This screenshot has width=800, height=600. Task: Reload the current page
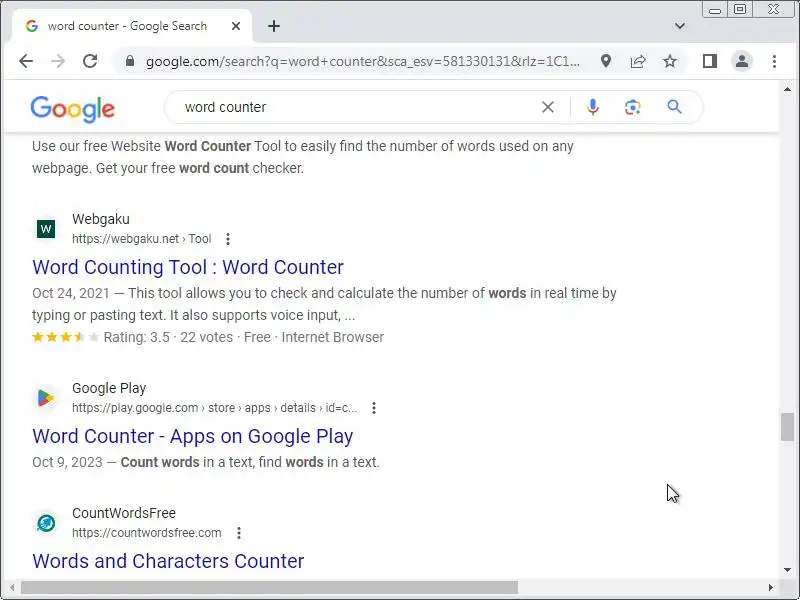click(x=90, y=61)
